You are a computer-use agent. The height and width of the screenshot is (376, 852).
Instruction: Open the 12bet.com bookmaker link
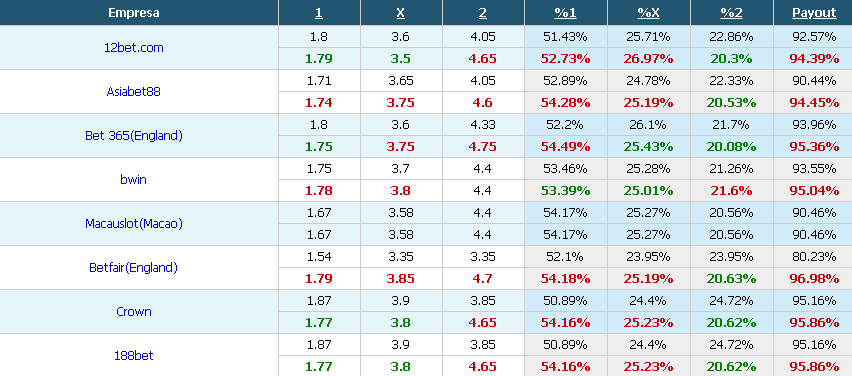tap(134, 48)
